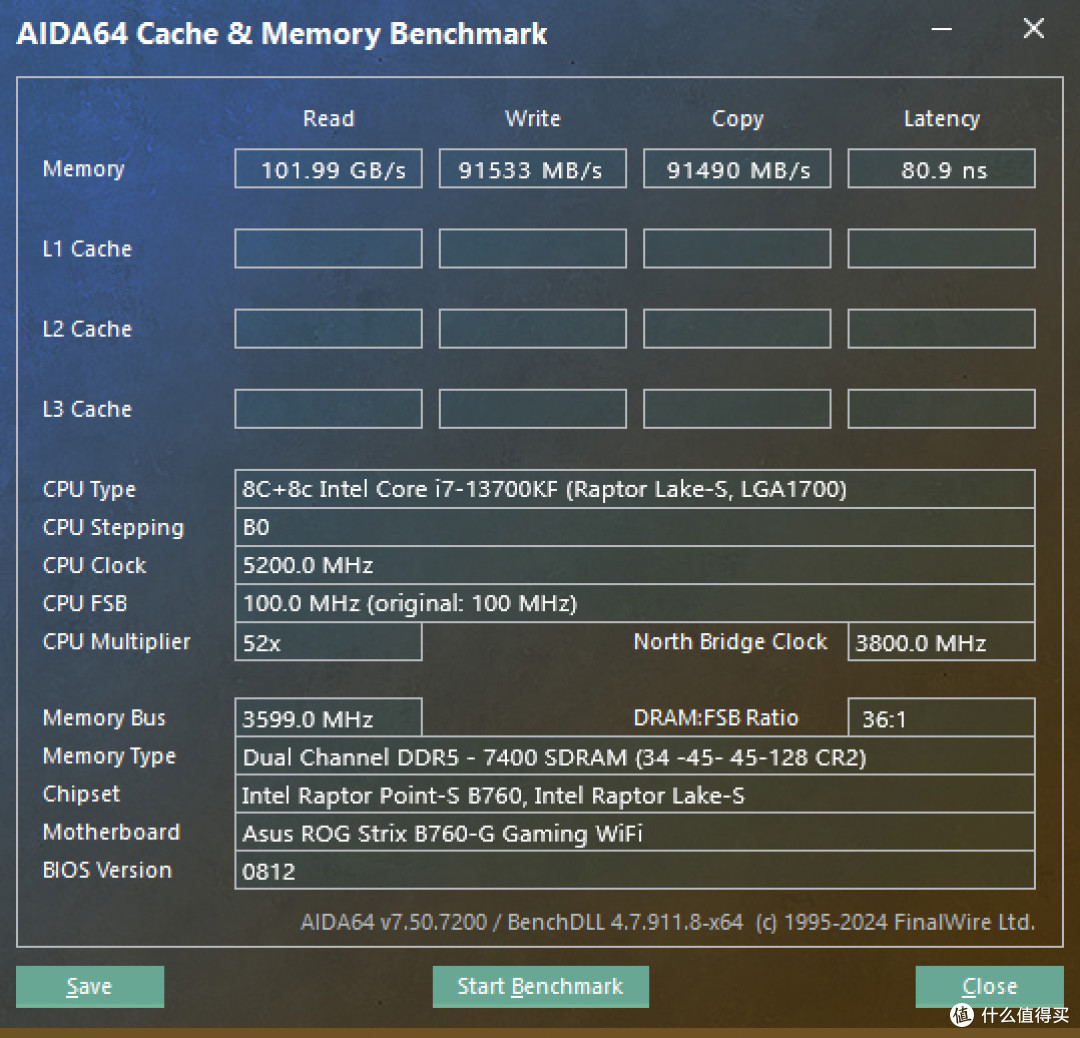The image size is (1080, 1038).
Task: Close the benchmark dialog via Close button
Action: tap(989, 986)
